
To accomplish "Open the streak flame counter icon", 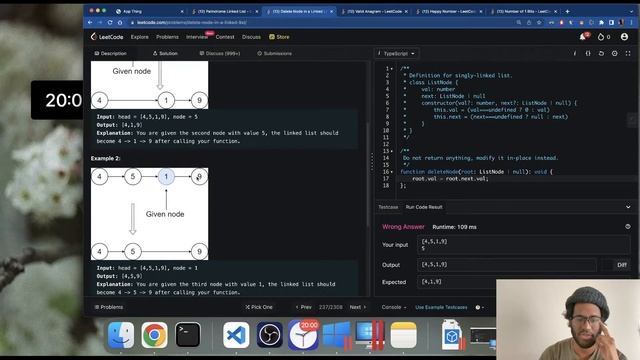I will pyautogui.click(x=601, y=37).
